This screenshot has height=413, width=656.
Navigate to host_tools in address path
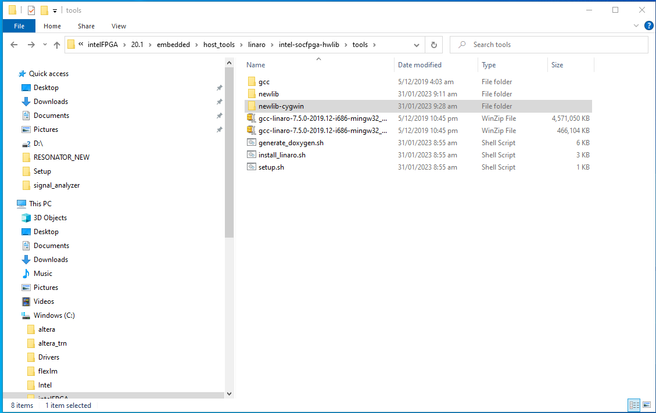coord(219,45)
